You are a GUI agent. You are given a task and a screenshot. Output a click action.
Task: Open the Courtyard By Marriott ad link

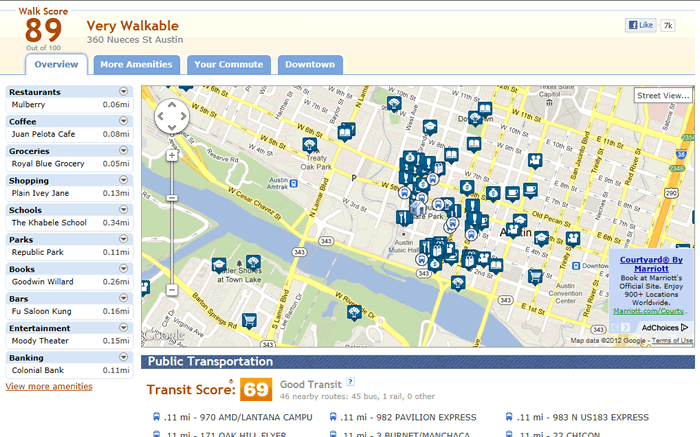point(651,264)
